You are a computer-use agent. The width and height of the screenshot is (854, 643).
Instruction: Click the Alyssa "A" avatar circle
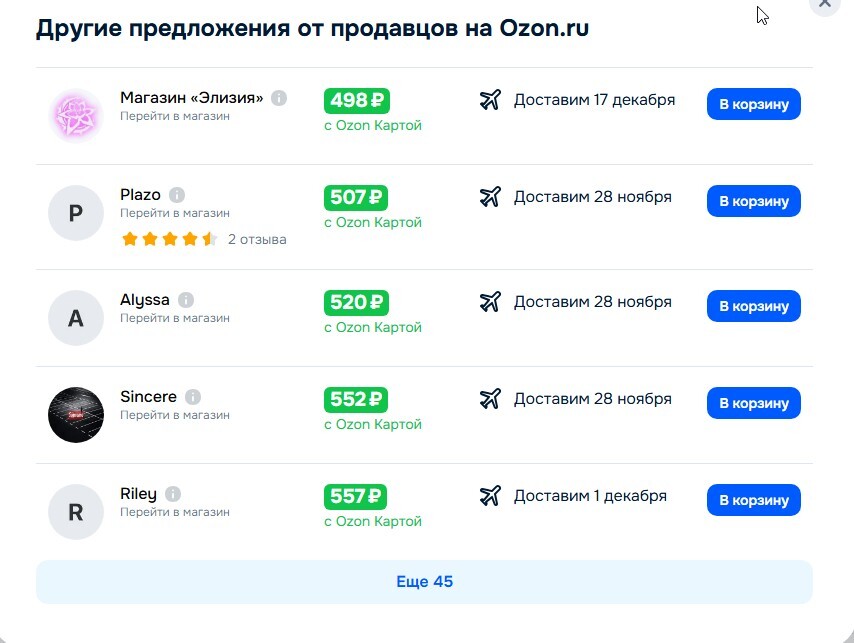(76, 318)
